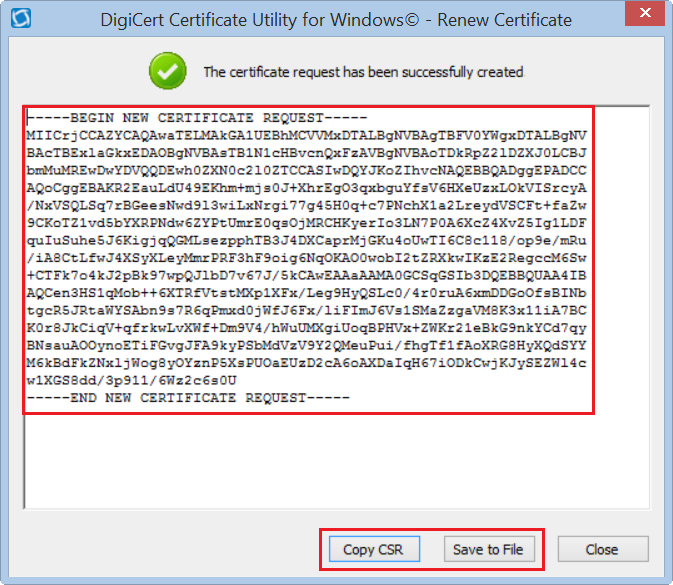Click the final CSR line starting w1XGS8dd

click(132, 381)
